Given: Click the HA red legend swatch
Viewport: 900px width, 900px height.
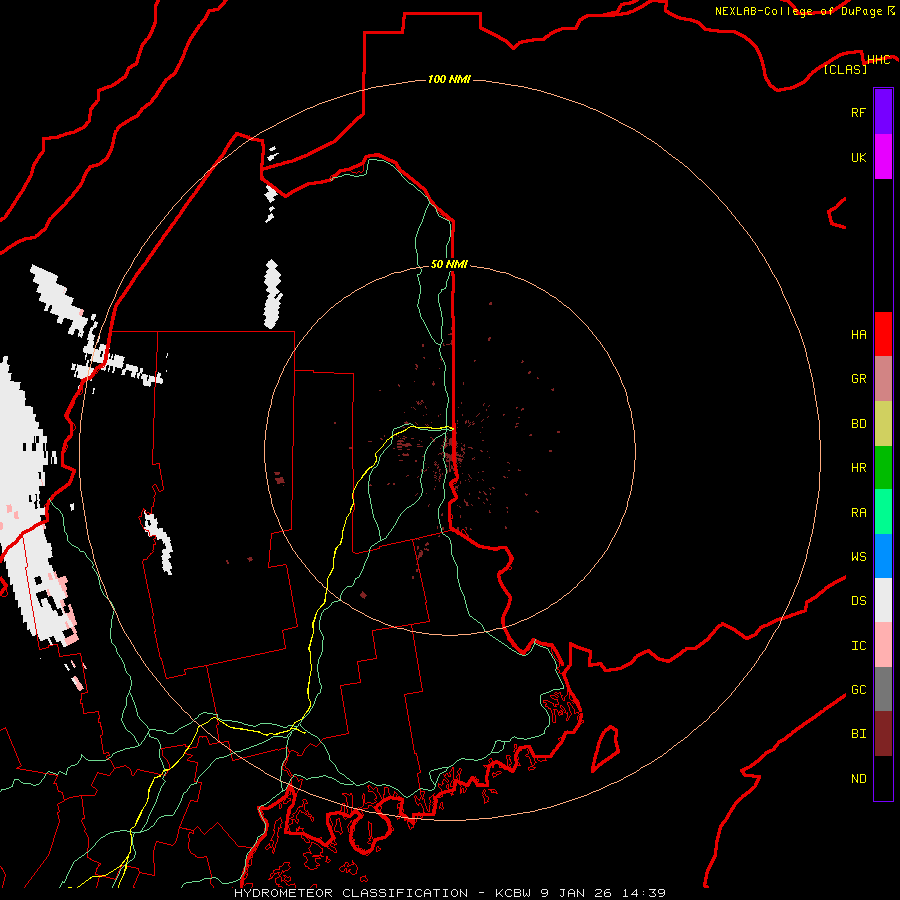Looking at the screenshot, I should pyautogui.click(x=883, y=334).
